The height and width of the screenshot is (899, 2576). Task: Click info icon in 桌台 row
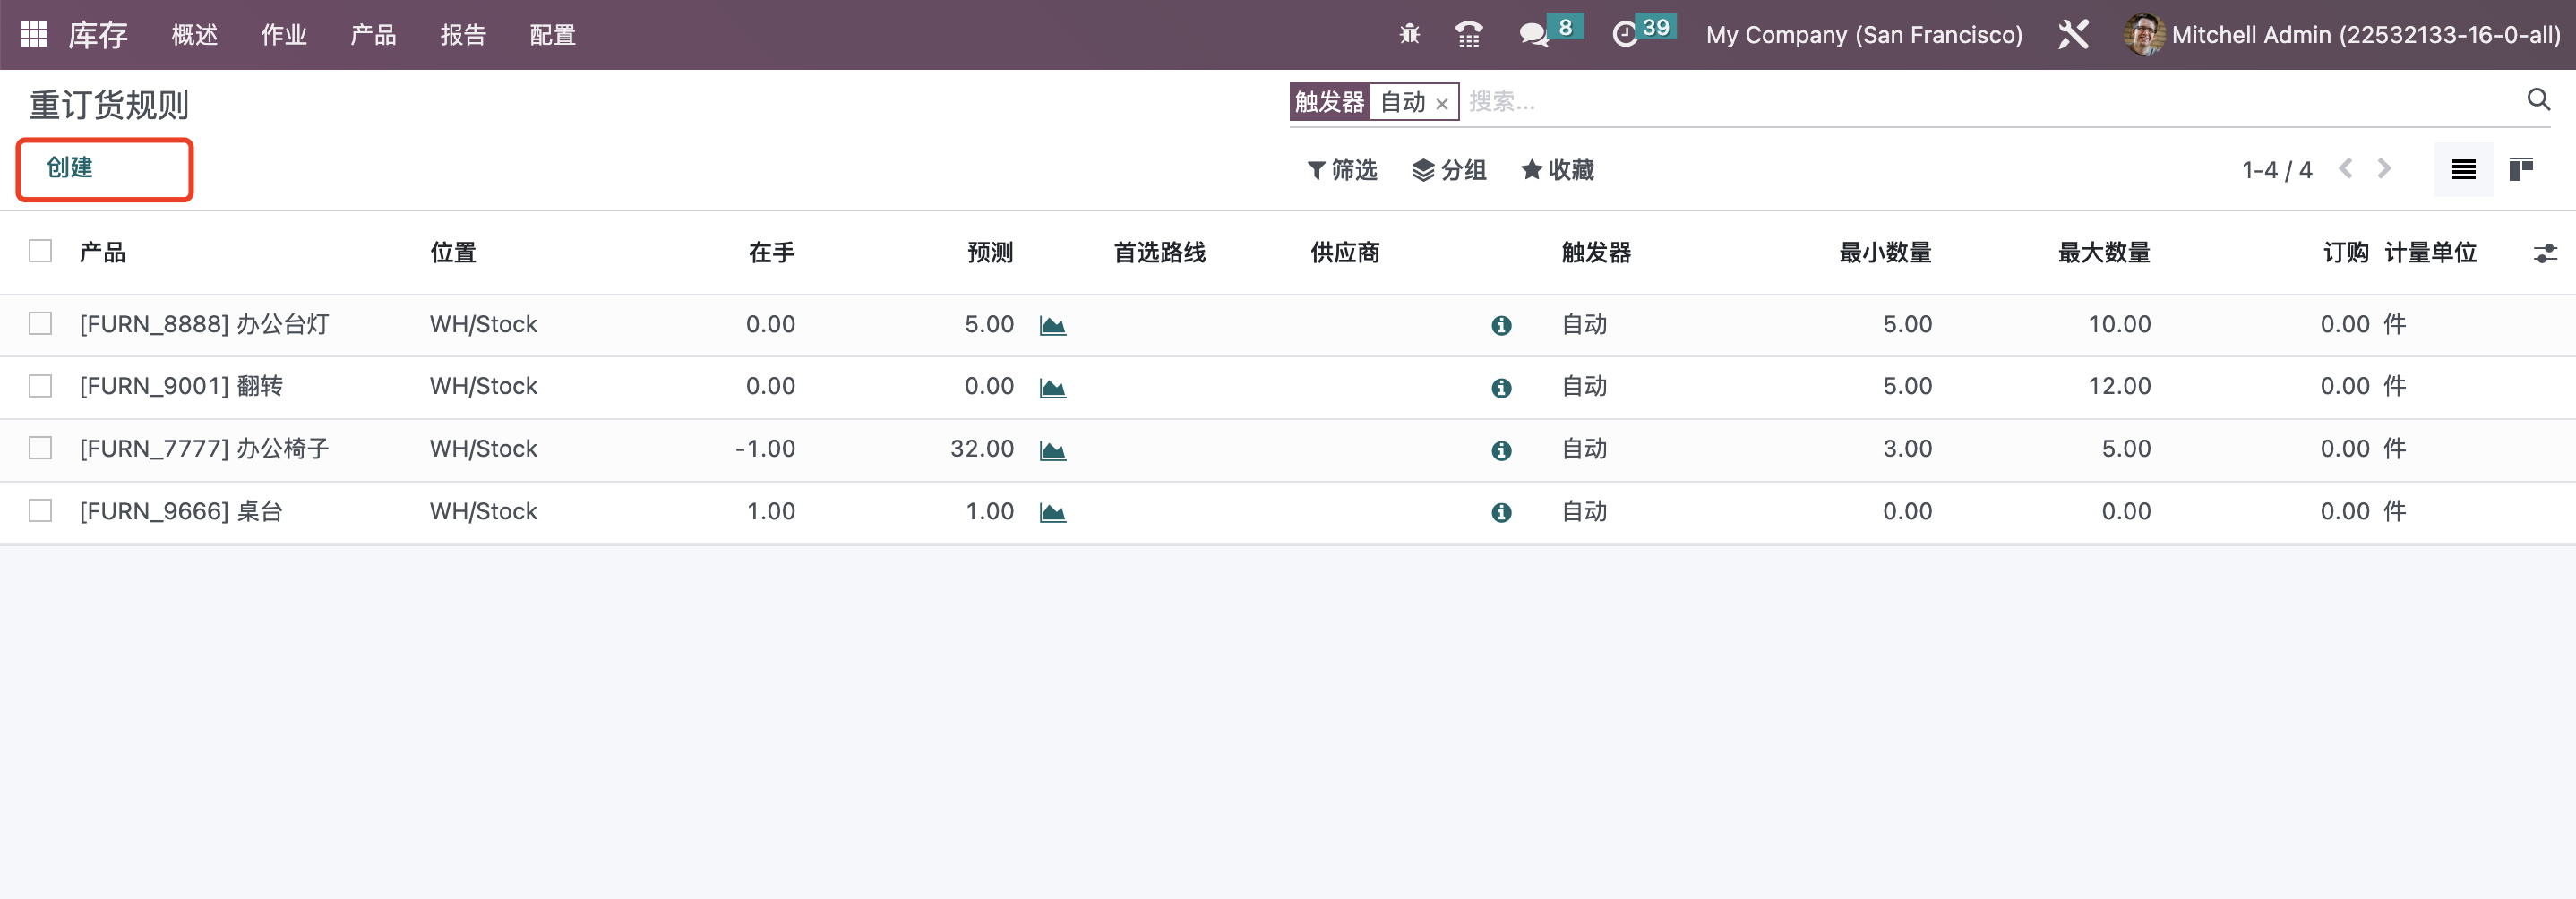pos(1501,513)
